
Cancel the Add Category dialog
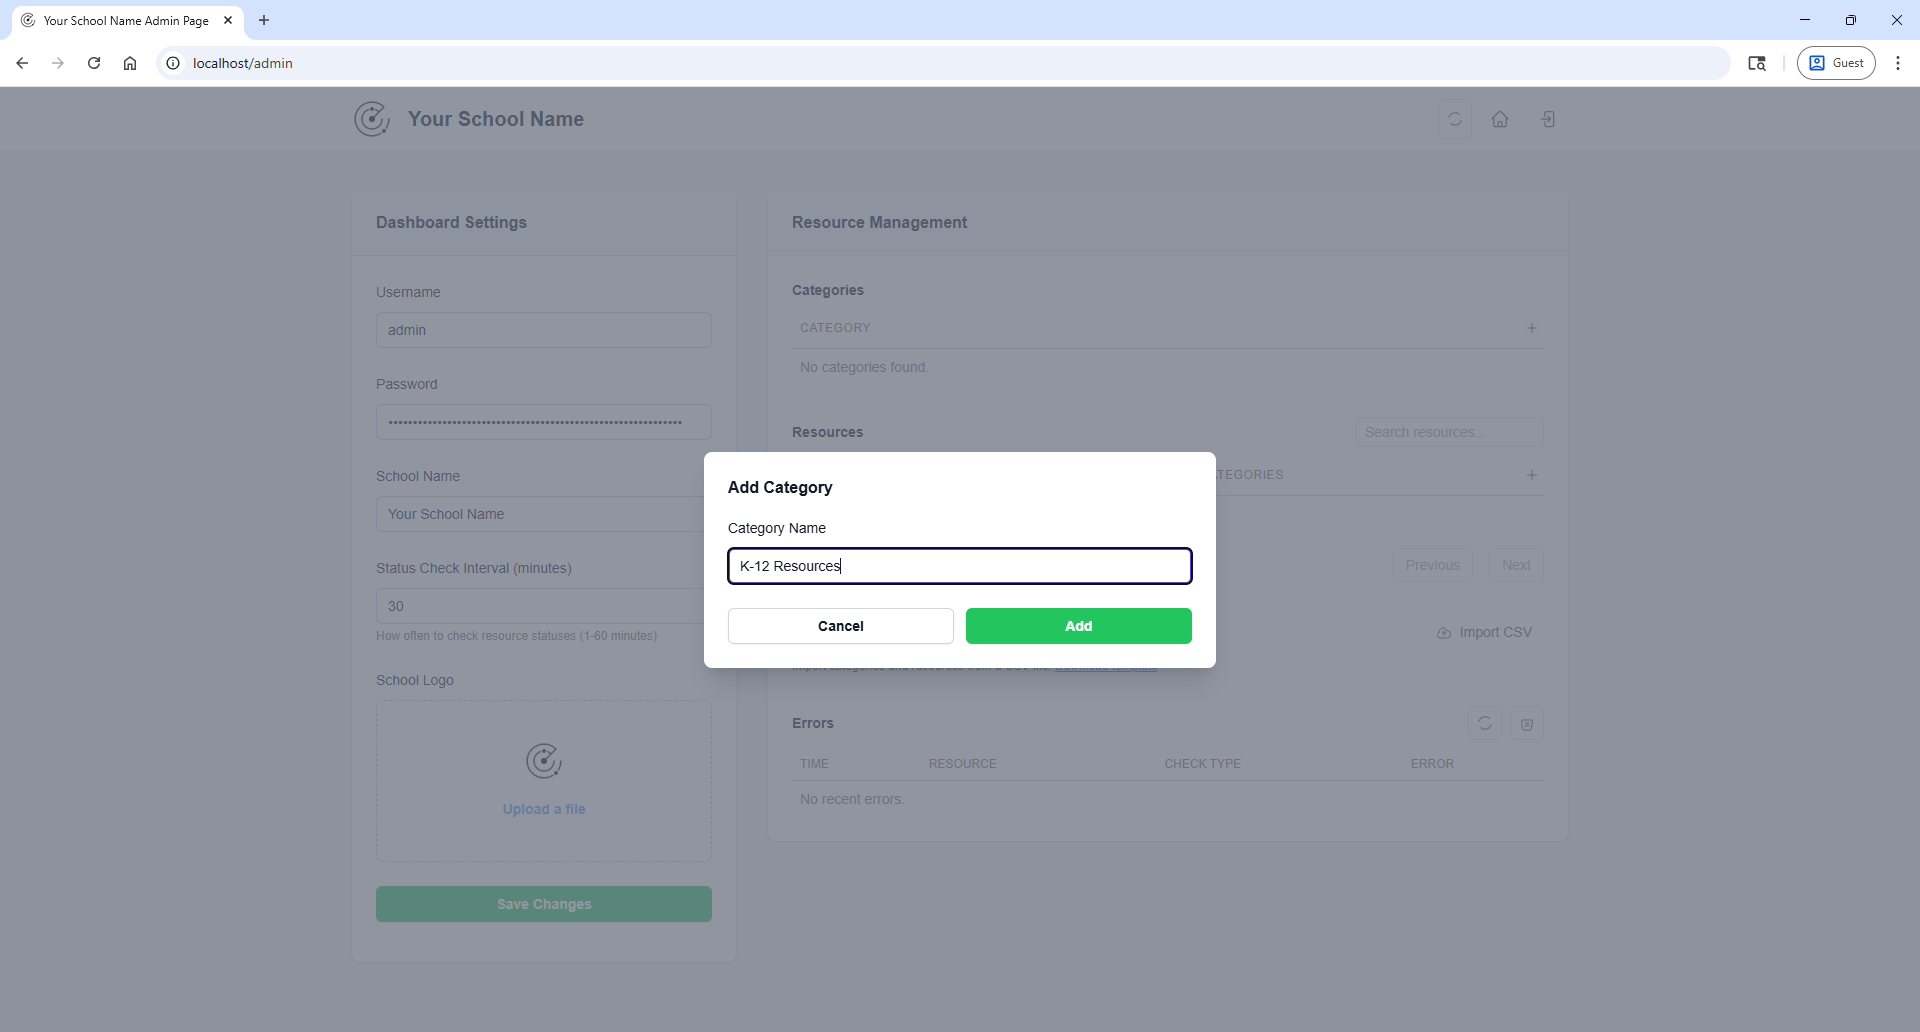click(x=840, y=626)
